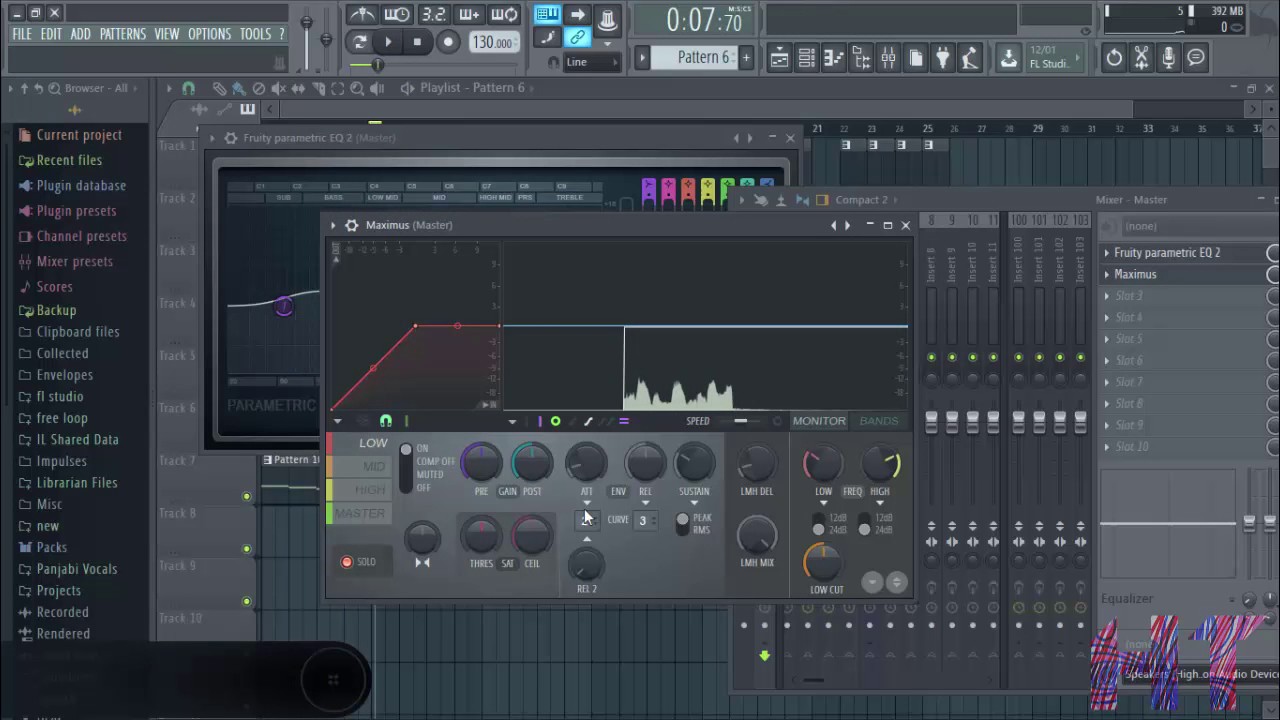The width and height of the screenshot is (1280, 720).
Task: Click the Undo history icon in the top toolbar
Action: (1114, 58)
